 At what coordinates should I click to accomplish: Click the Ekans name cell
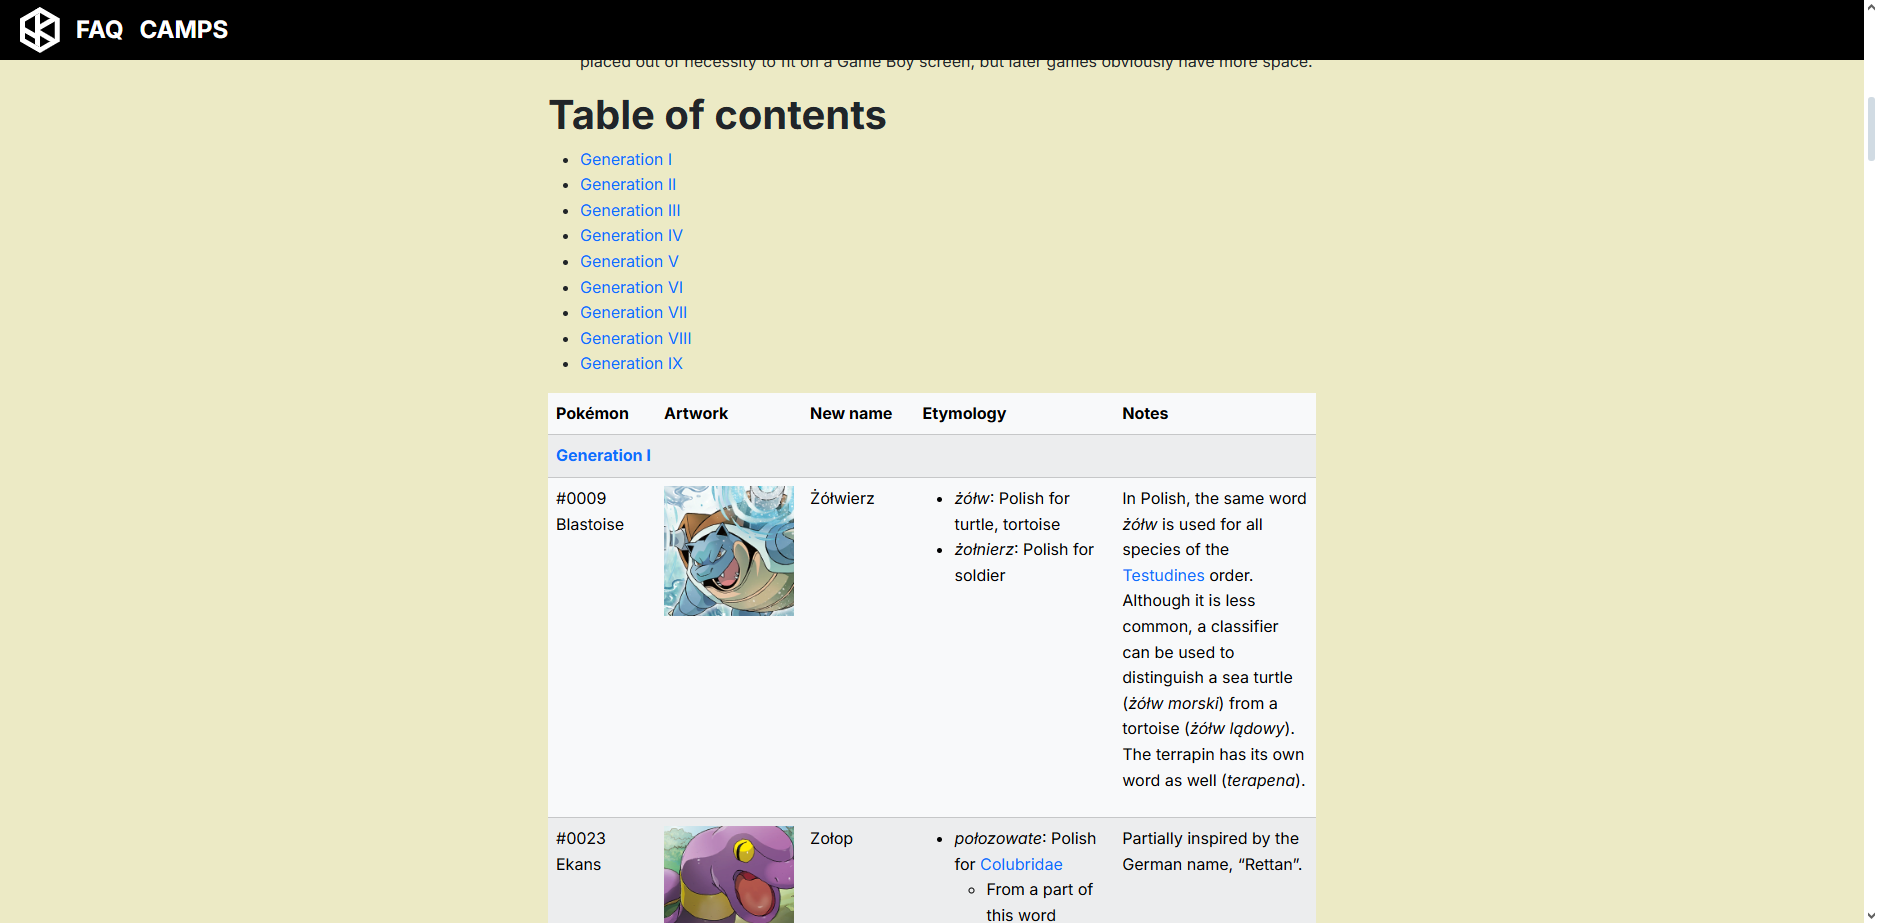578,864
